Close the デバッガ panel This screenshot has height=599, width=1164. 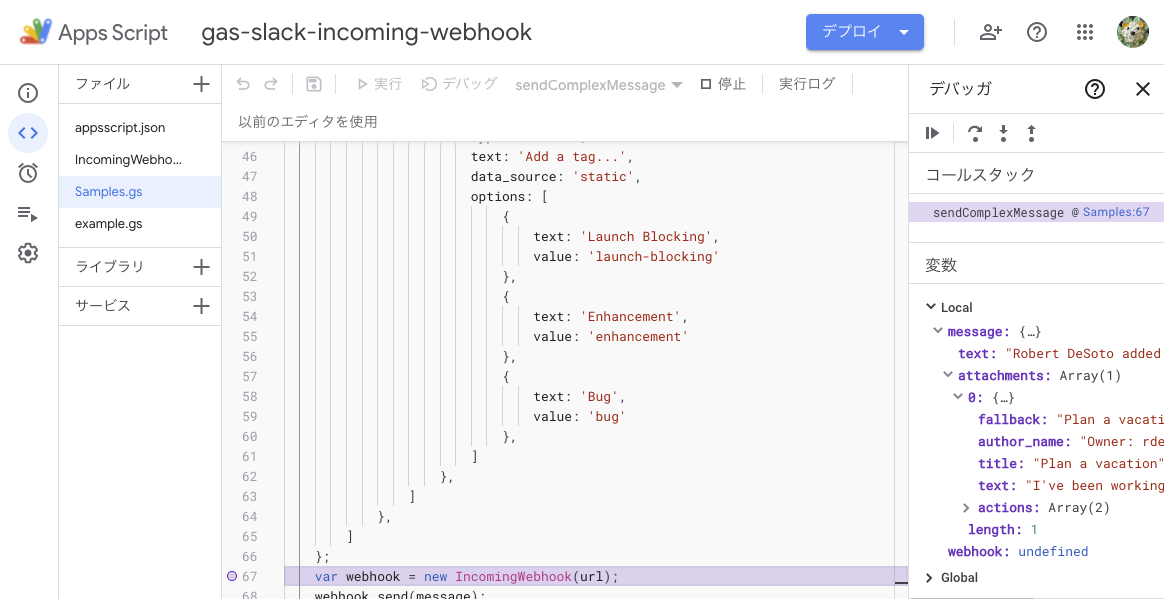[x=1143, y=89]
